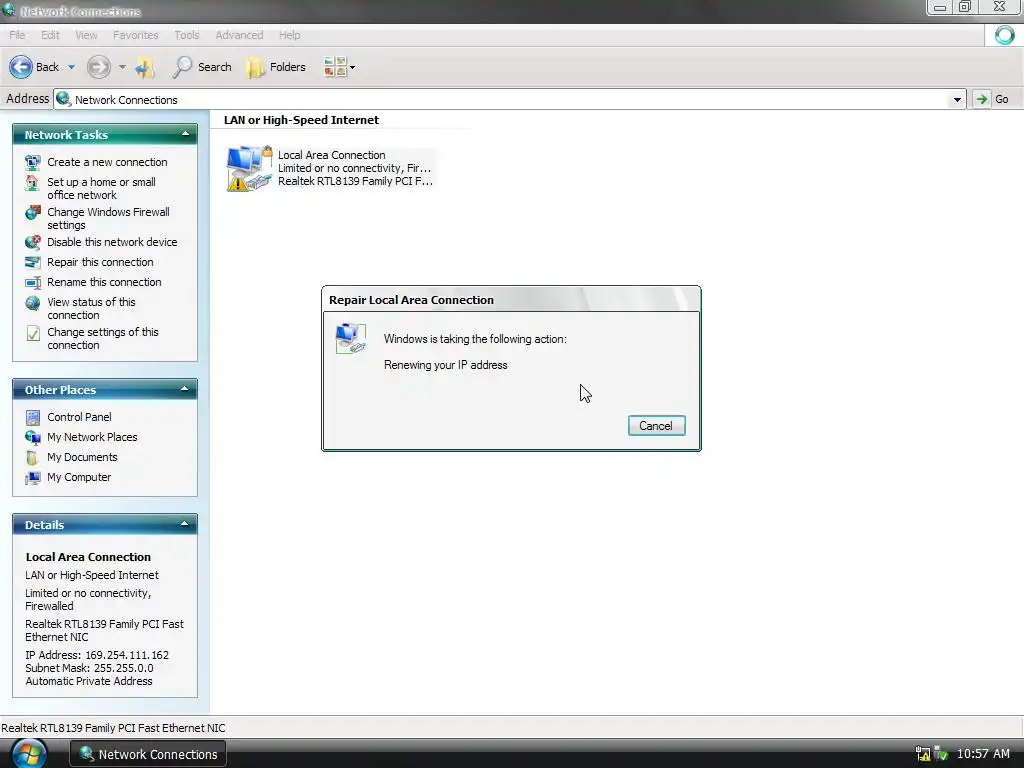
Task: Click the Forward arrow icon
Action: (x=99, y=67)
